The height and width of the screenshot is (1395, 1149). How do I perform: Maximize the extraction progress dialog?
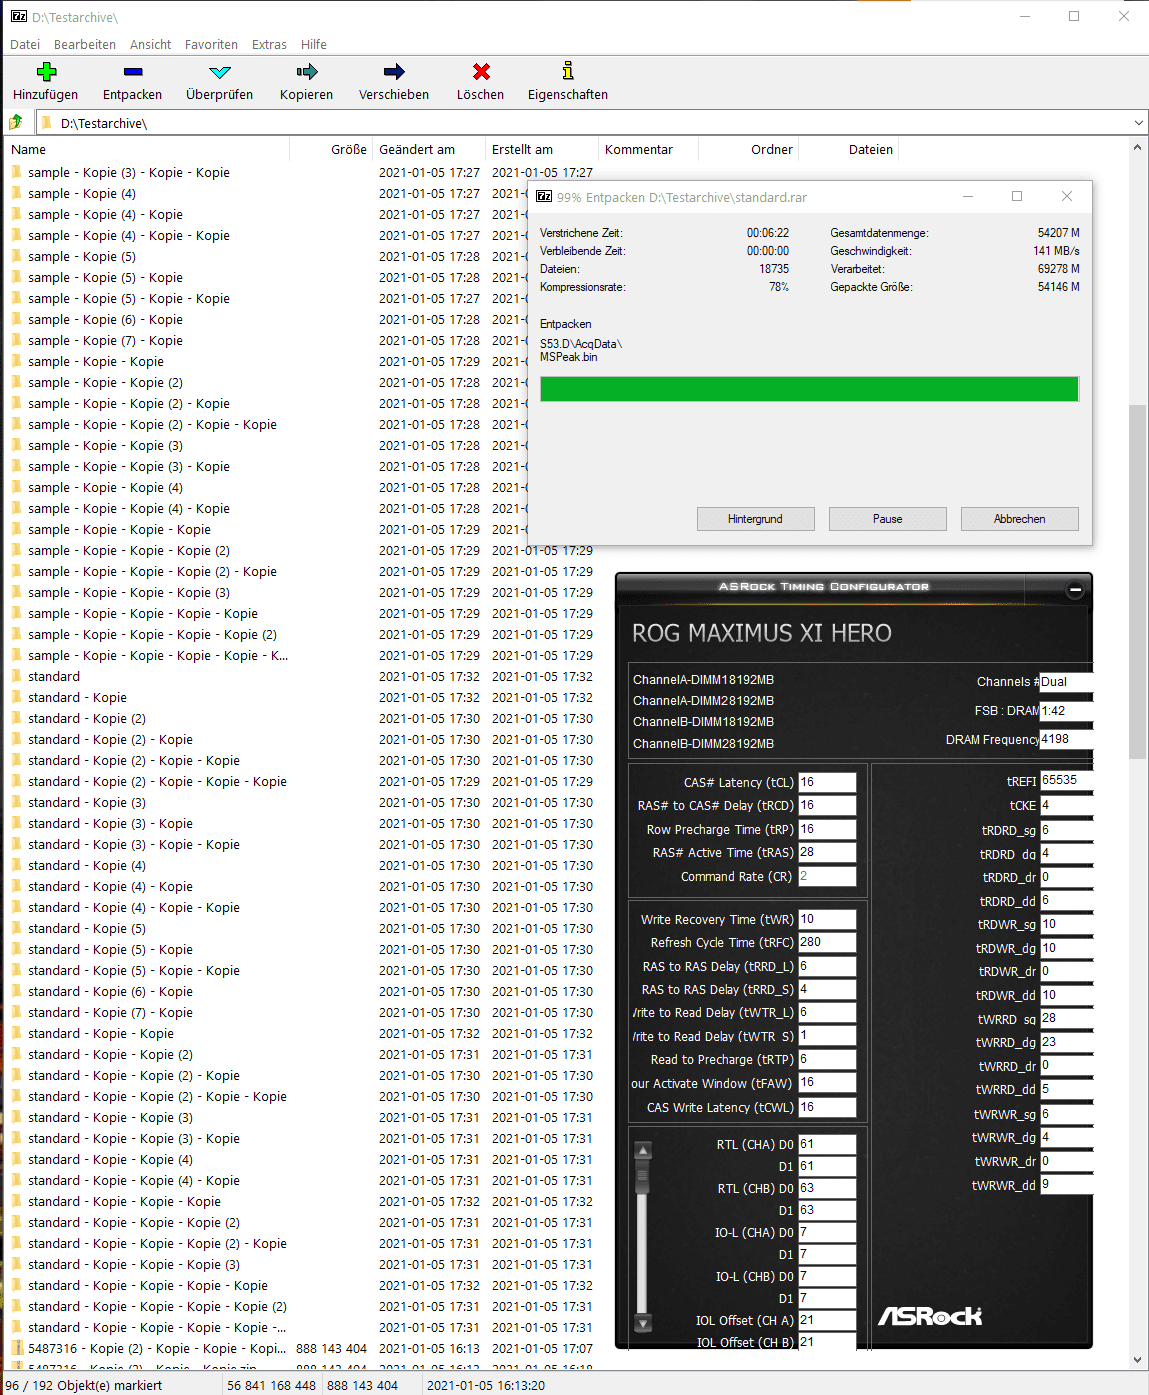click(x=1017, y=196)
